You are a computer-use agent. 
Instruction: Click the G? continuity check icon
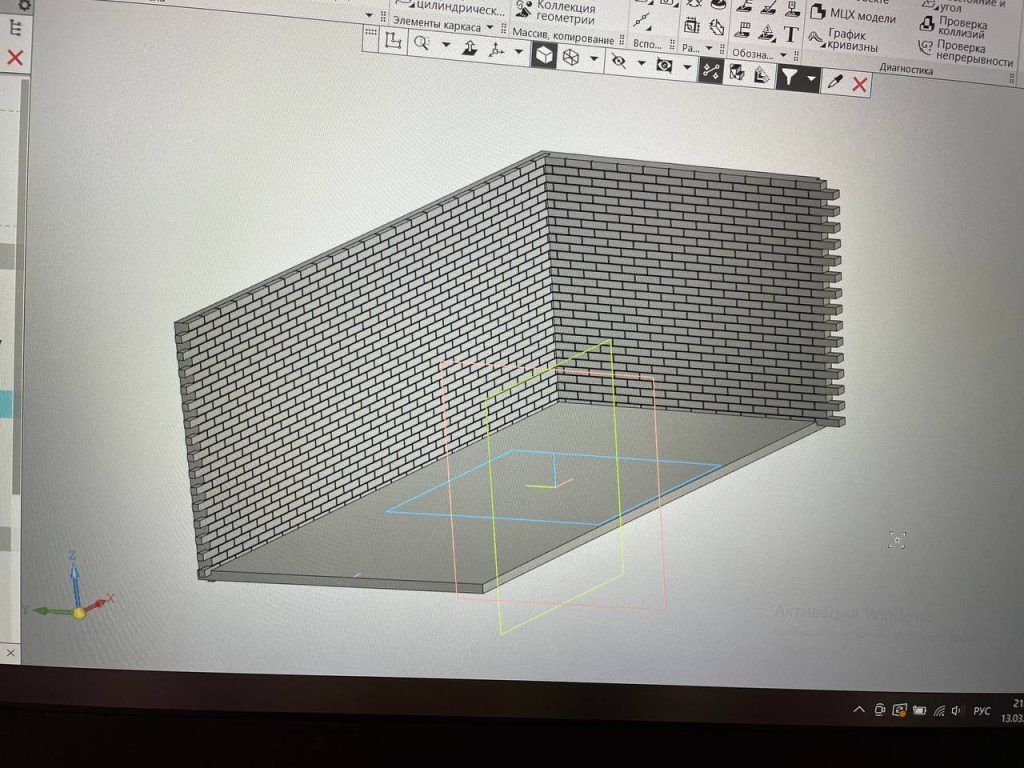point(925,48)
